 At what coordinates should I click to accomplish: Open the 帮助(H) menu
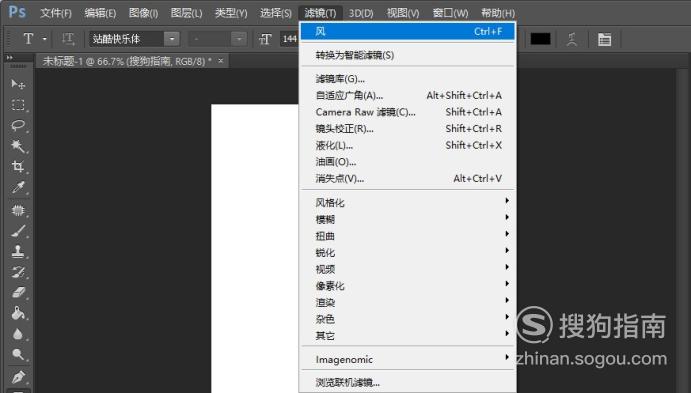[498, 13]
